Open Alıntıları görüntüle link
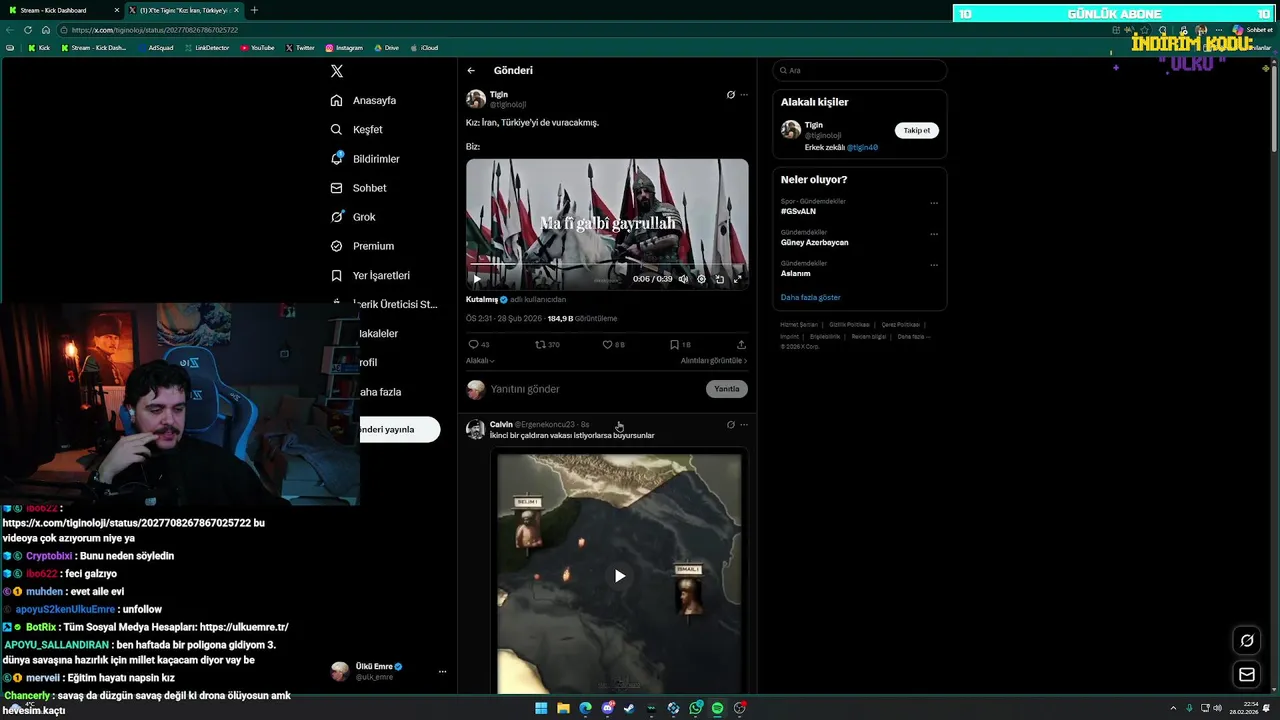This screenshot has width=1280, height=720. [714, 361]
